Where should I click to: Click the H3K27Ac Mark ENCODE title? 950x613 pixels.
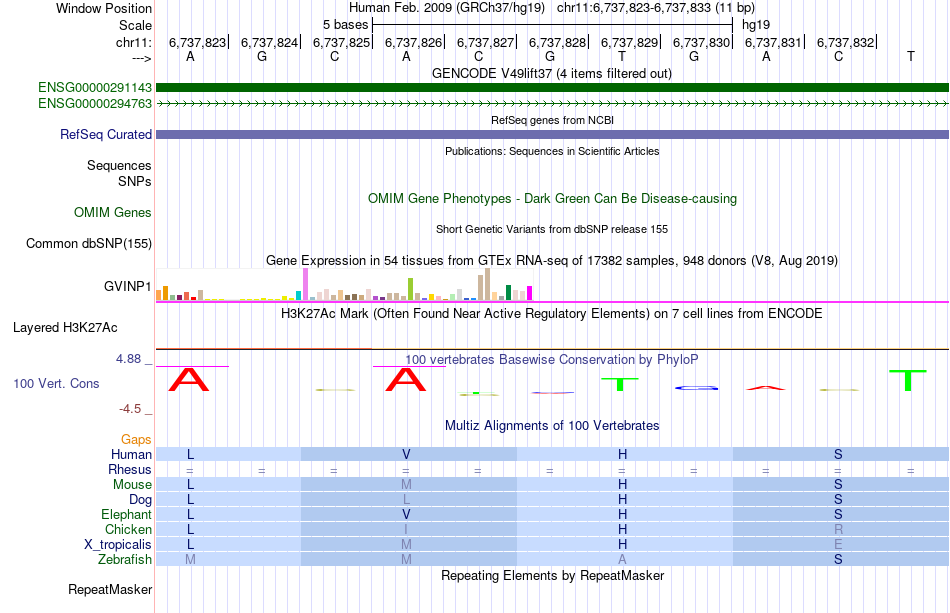[x=552, y=313]
